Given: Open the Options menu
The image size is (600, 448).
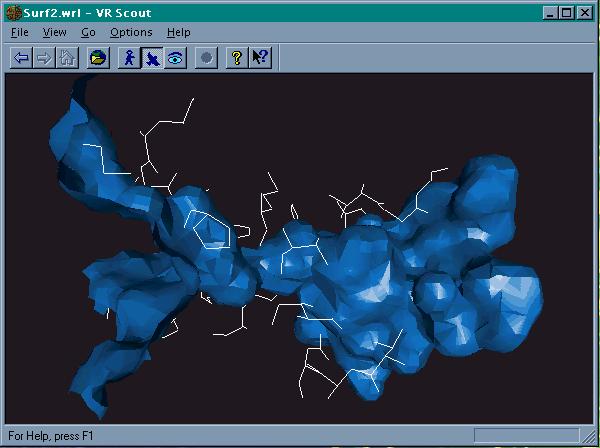Looking at the screenshot, I should pyautogui.click(x=131, y=33).
